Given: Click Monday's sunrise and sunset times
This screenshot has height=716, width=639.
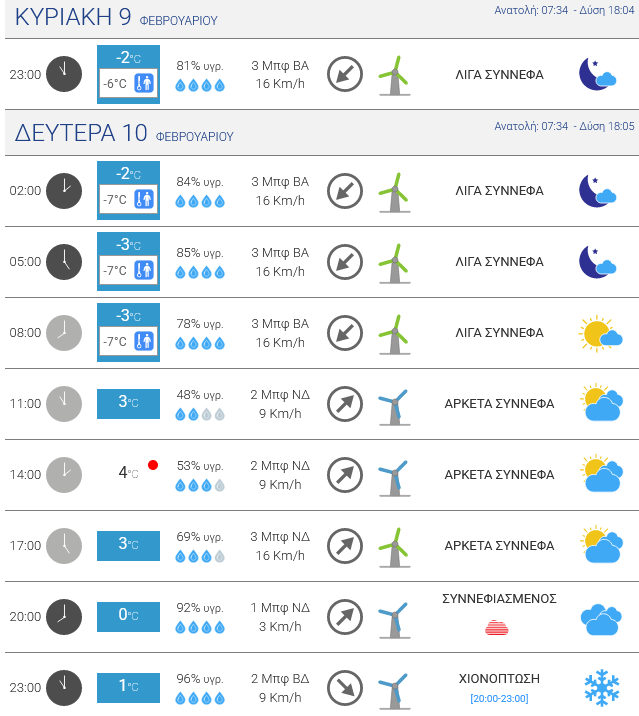Looking at the screenshot, I should point(564,126).
